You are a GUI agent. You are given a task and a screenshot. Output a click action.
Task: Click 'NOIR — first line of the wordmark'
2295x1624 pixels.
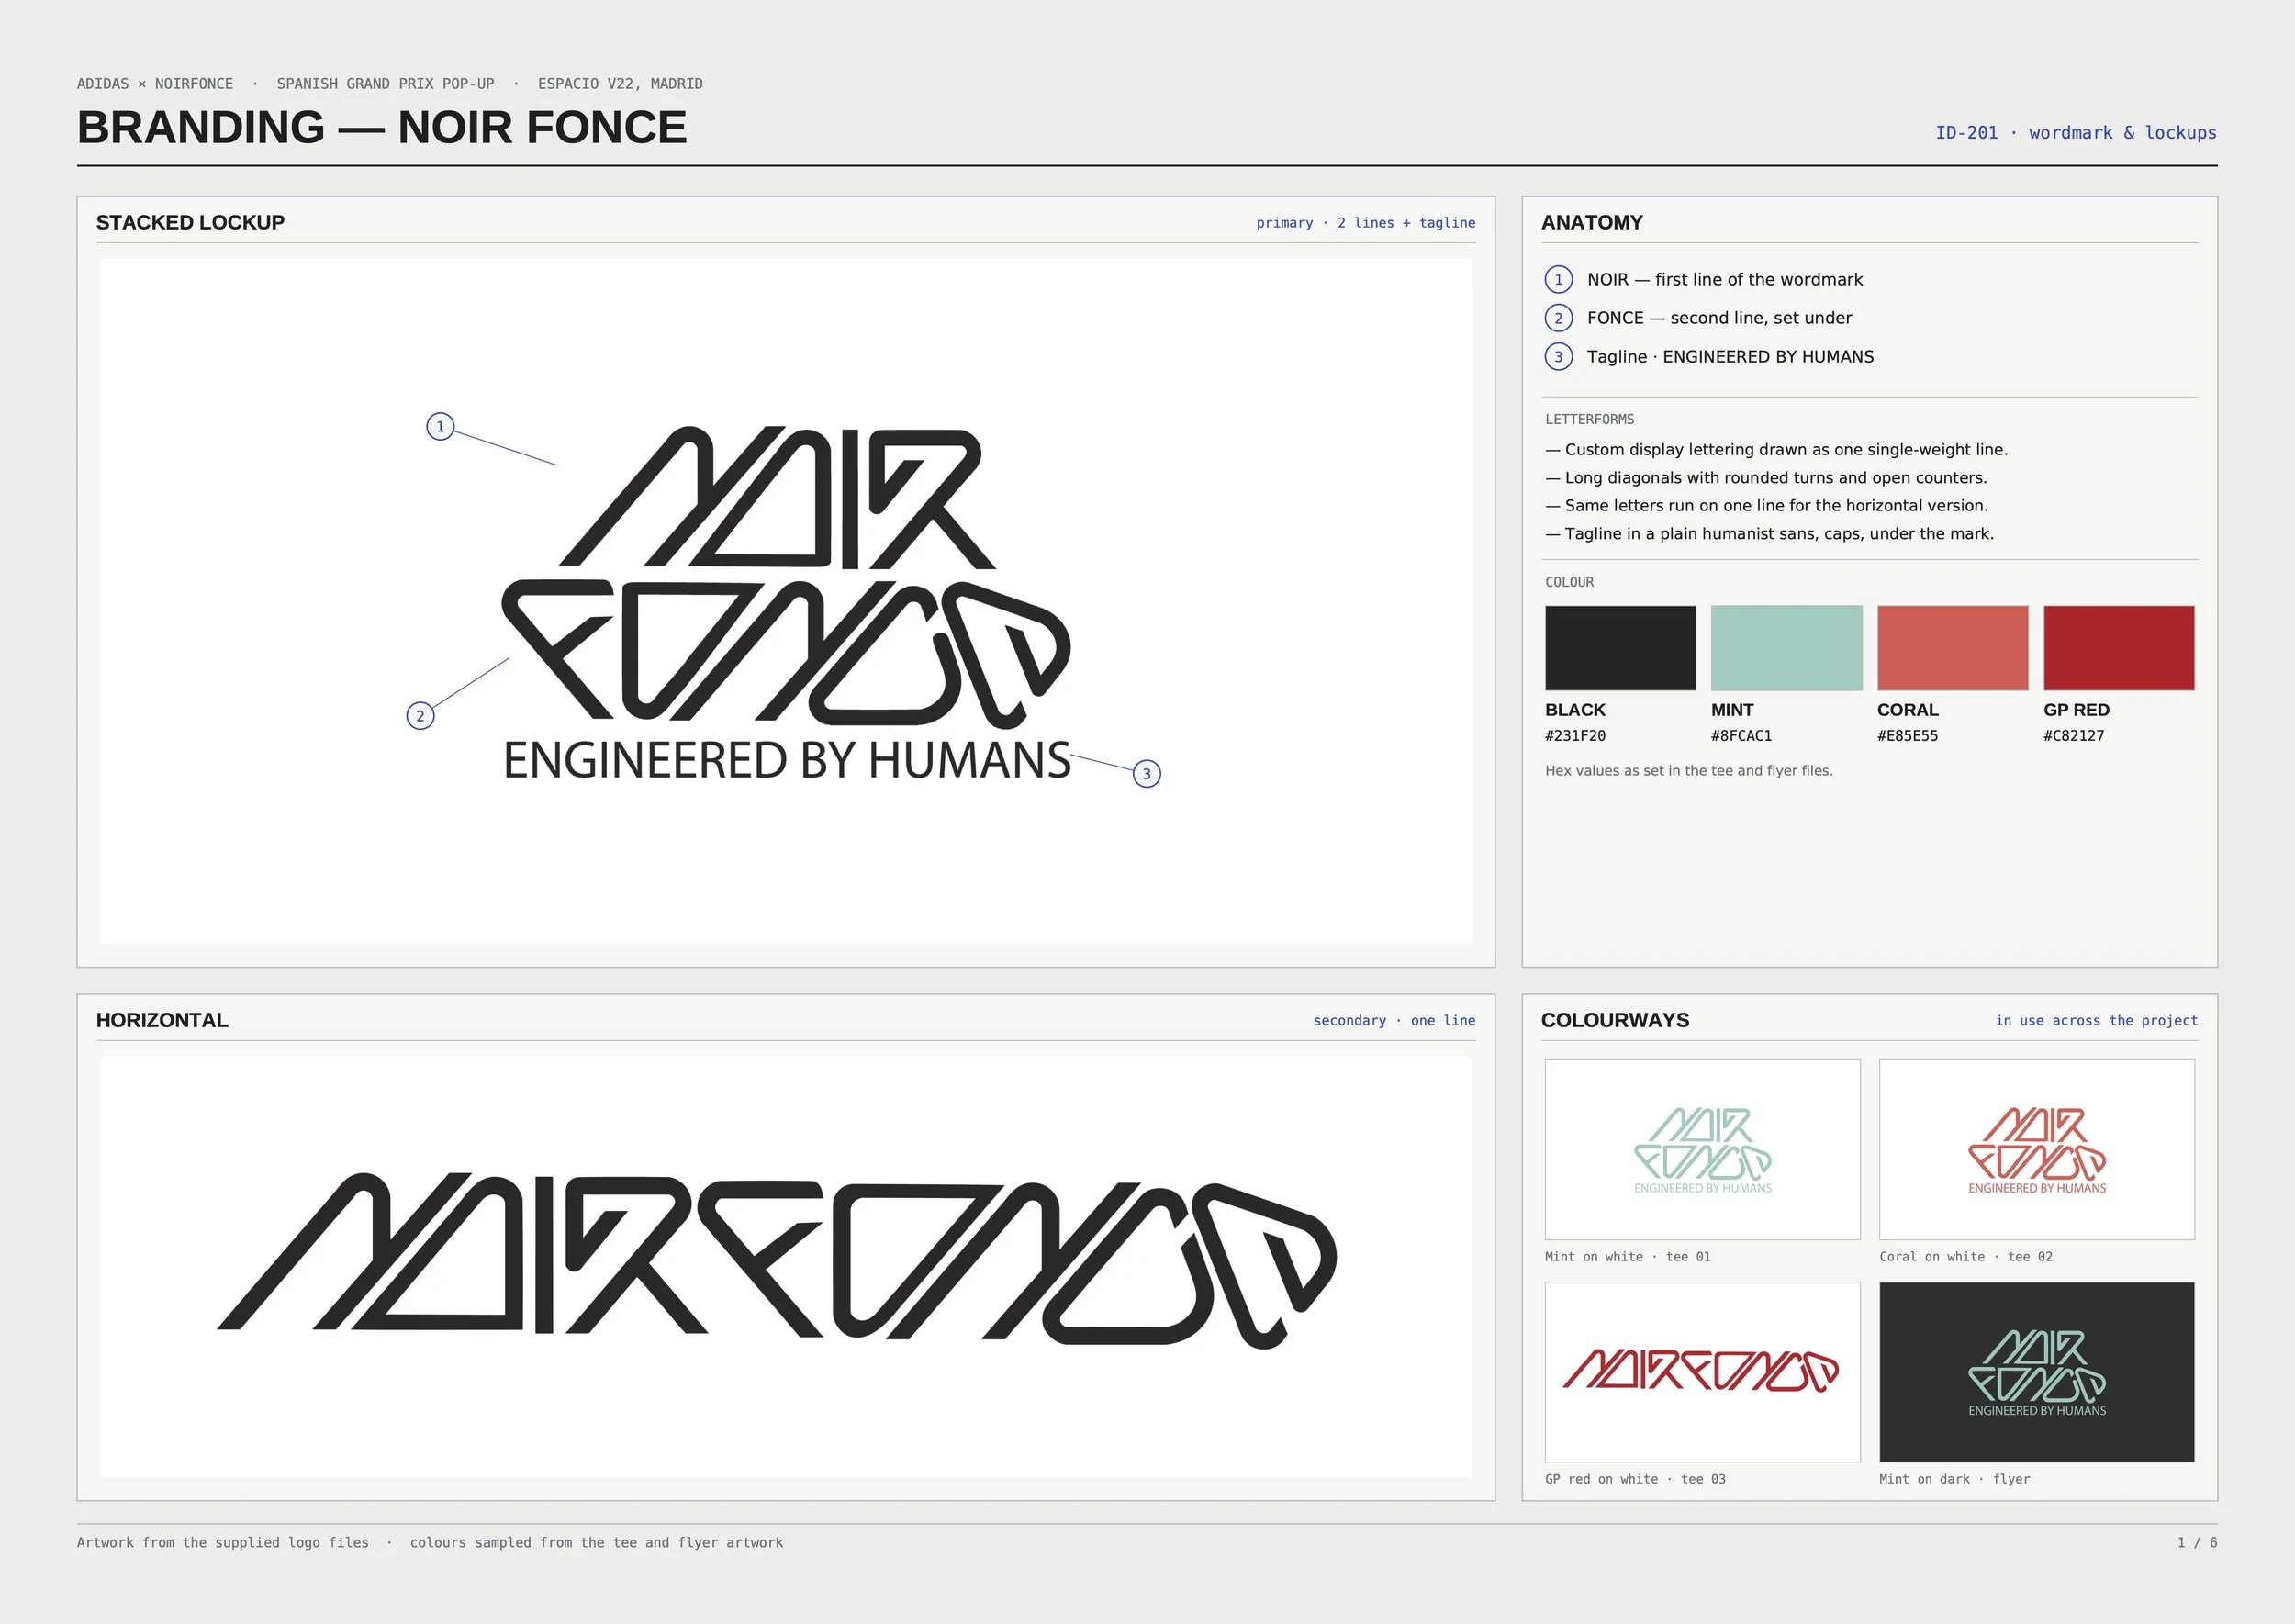(x=1724, y=280)
